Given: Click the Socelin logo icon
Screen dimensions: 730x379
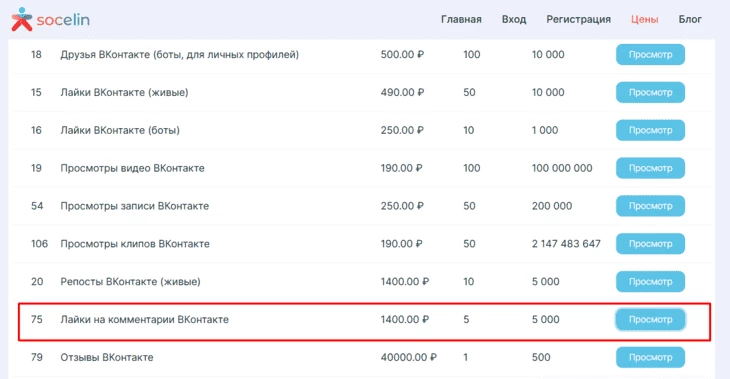Looking at the screenshot, I should click(22, 19).
